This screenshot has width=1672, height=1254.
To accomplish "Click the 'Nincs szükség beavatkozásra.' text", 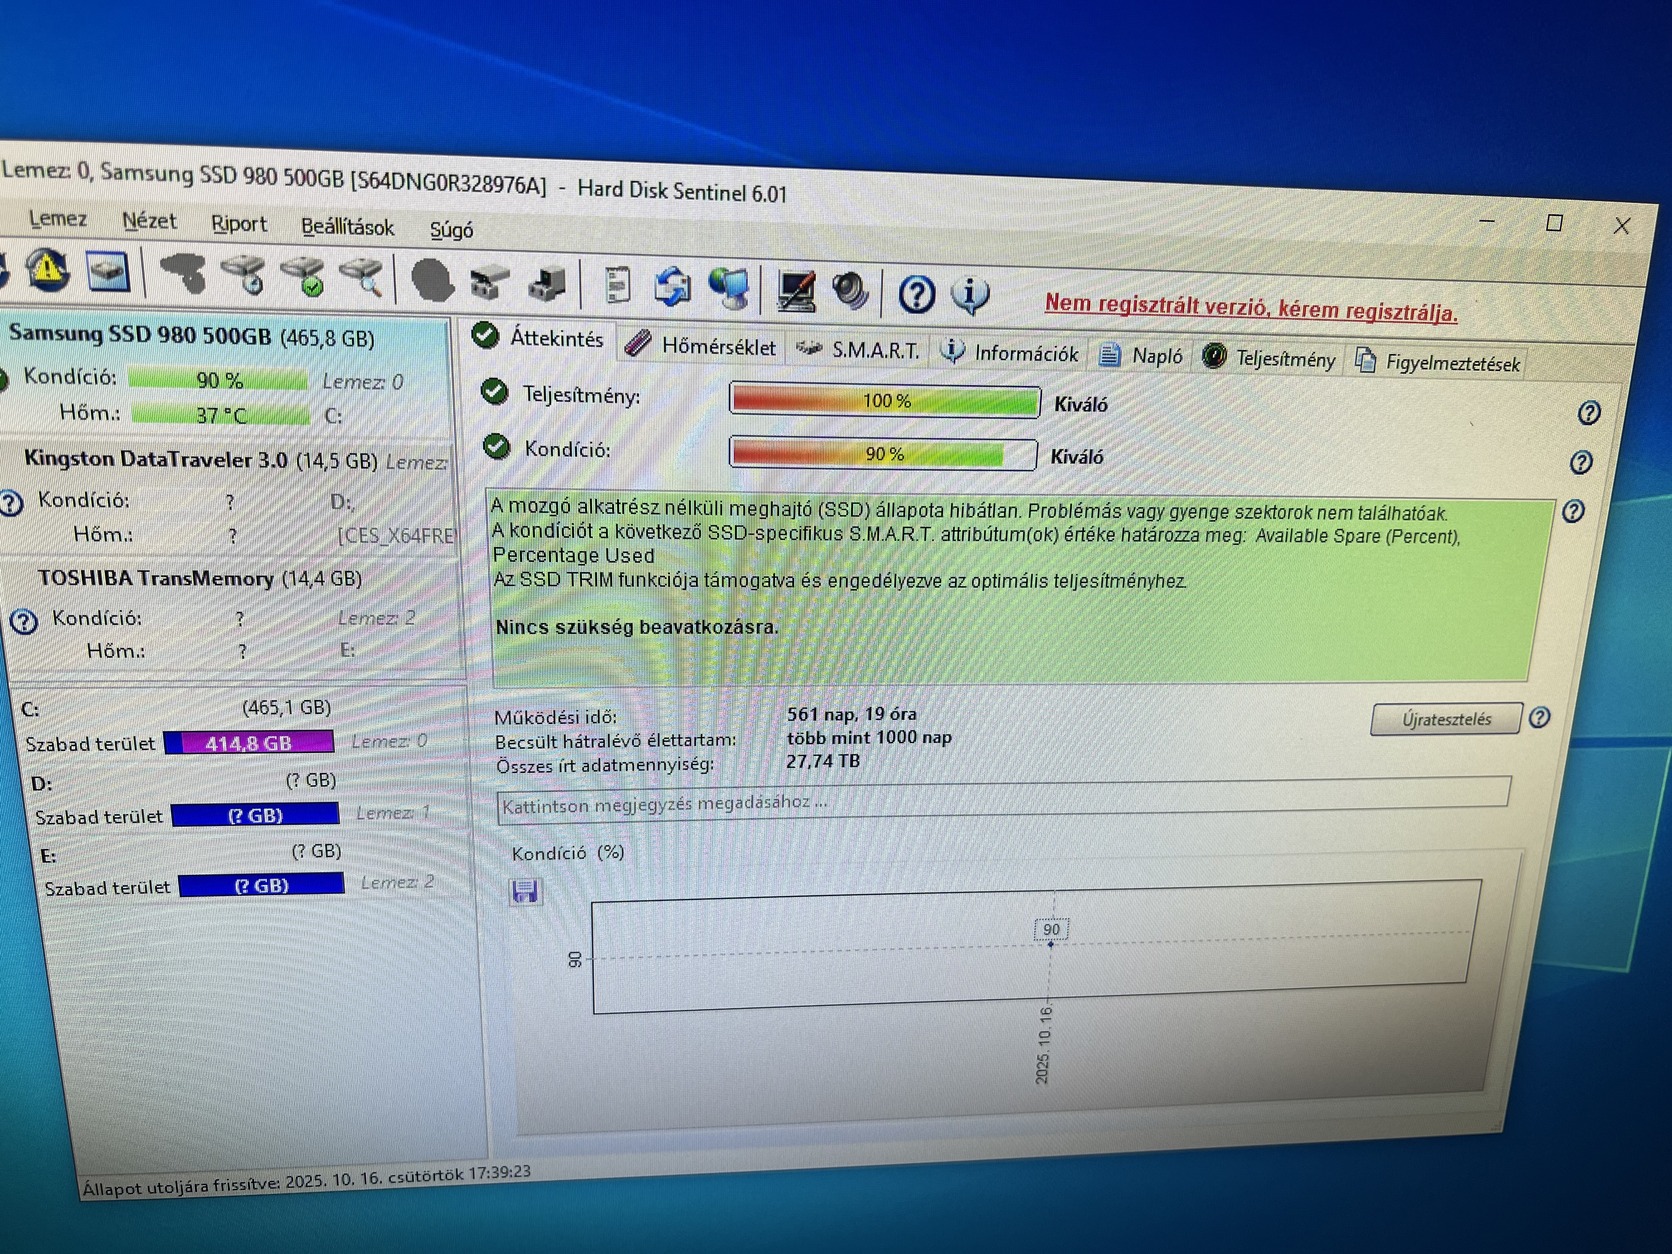I will pyautogui.click(x=636, y=627).
